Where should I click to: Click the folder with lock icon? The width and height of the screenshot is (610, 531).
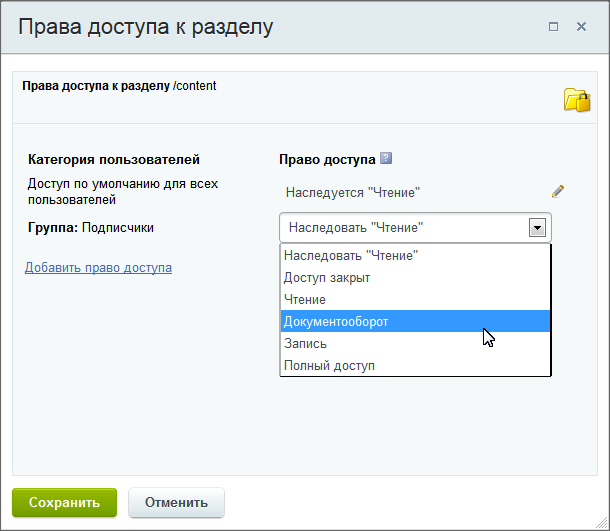coord(577,100)
